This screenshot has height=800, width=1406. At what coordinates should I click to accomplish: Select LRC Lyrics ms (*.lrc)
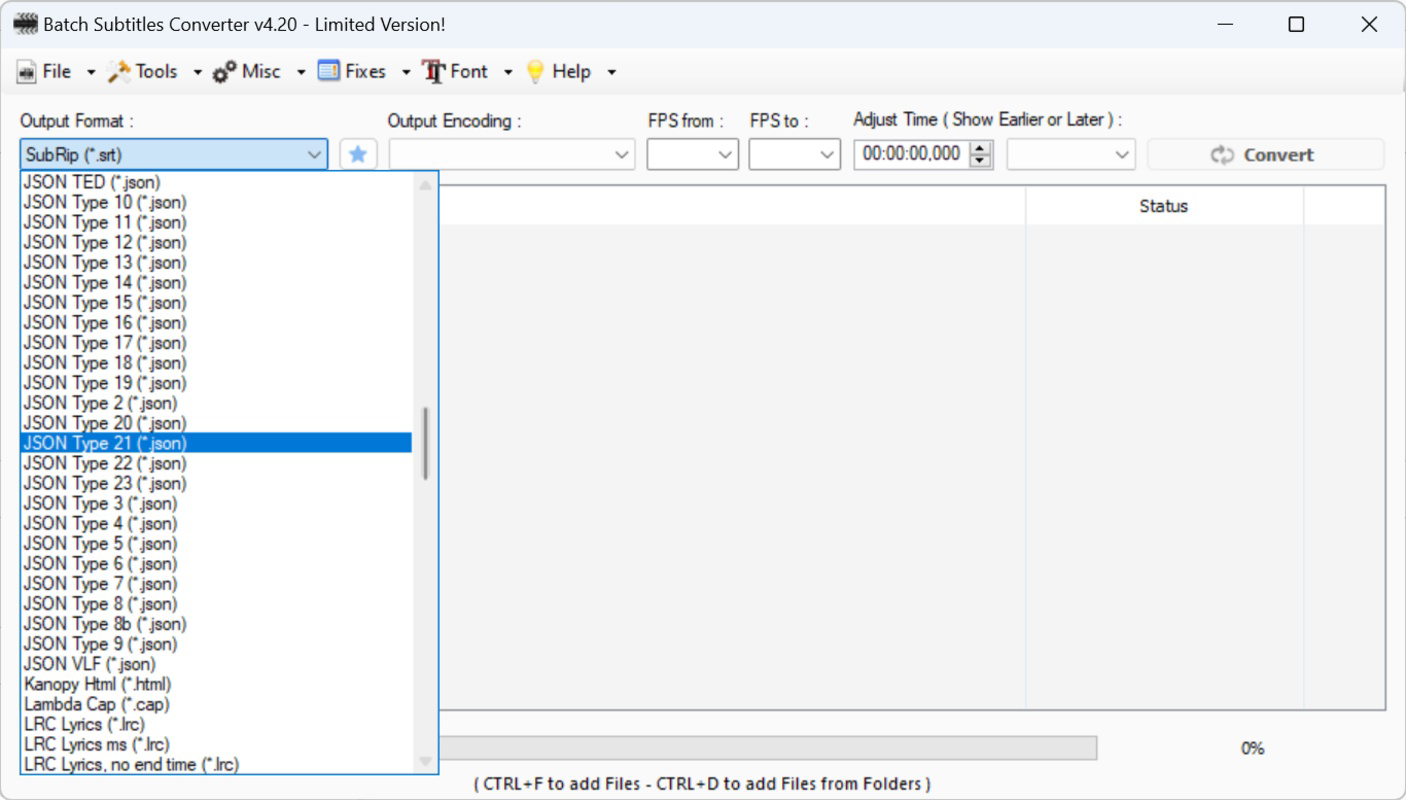pyautogui.click(x=216, y=744)
